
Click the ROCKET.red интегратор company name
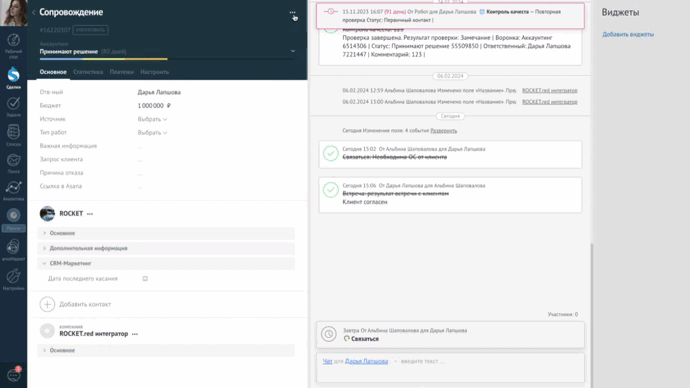(94, 334)
